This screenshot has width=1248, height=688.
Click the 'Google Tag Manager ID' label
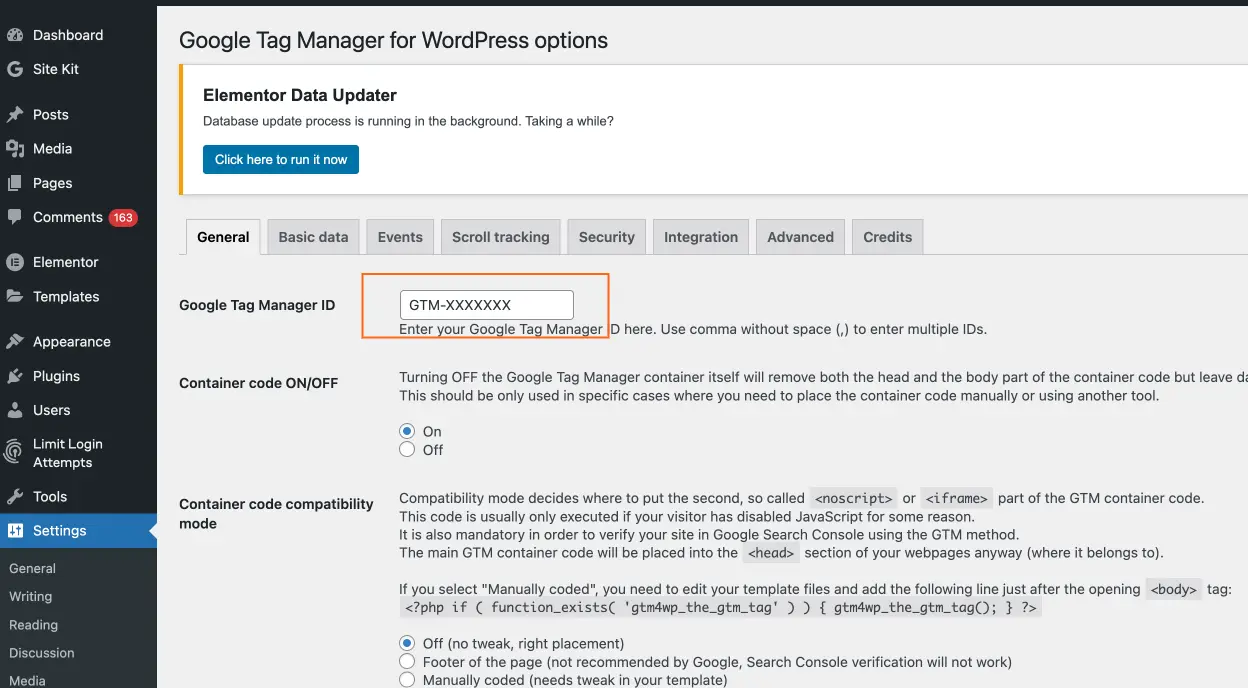(x=257, y=305)
